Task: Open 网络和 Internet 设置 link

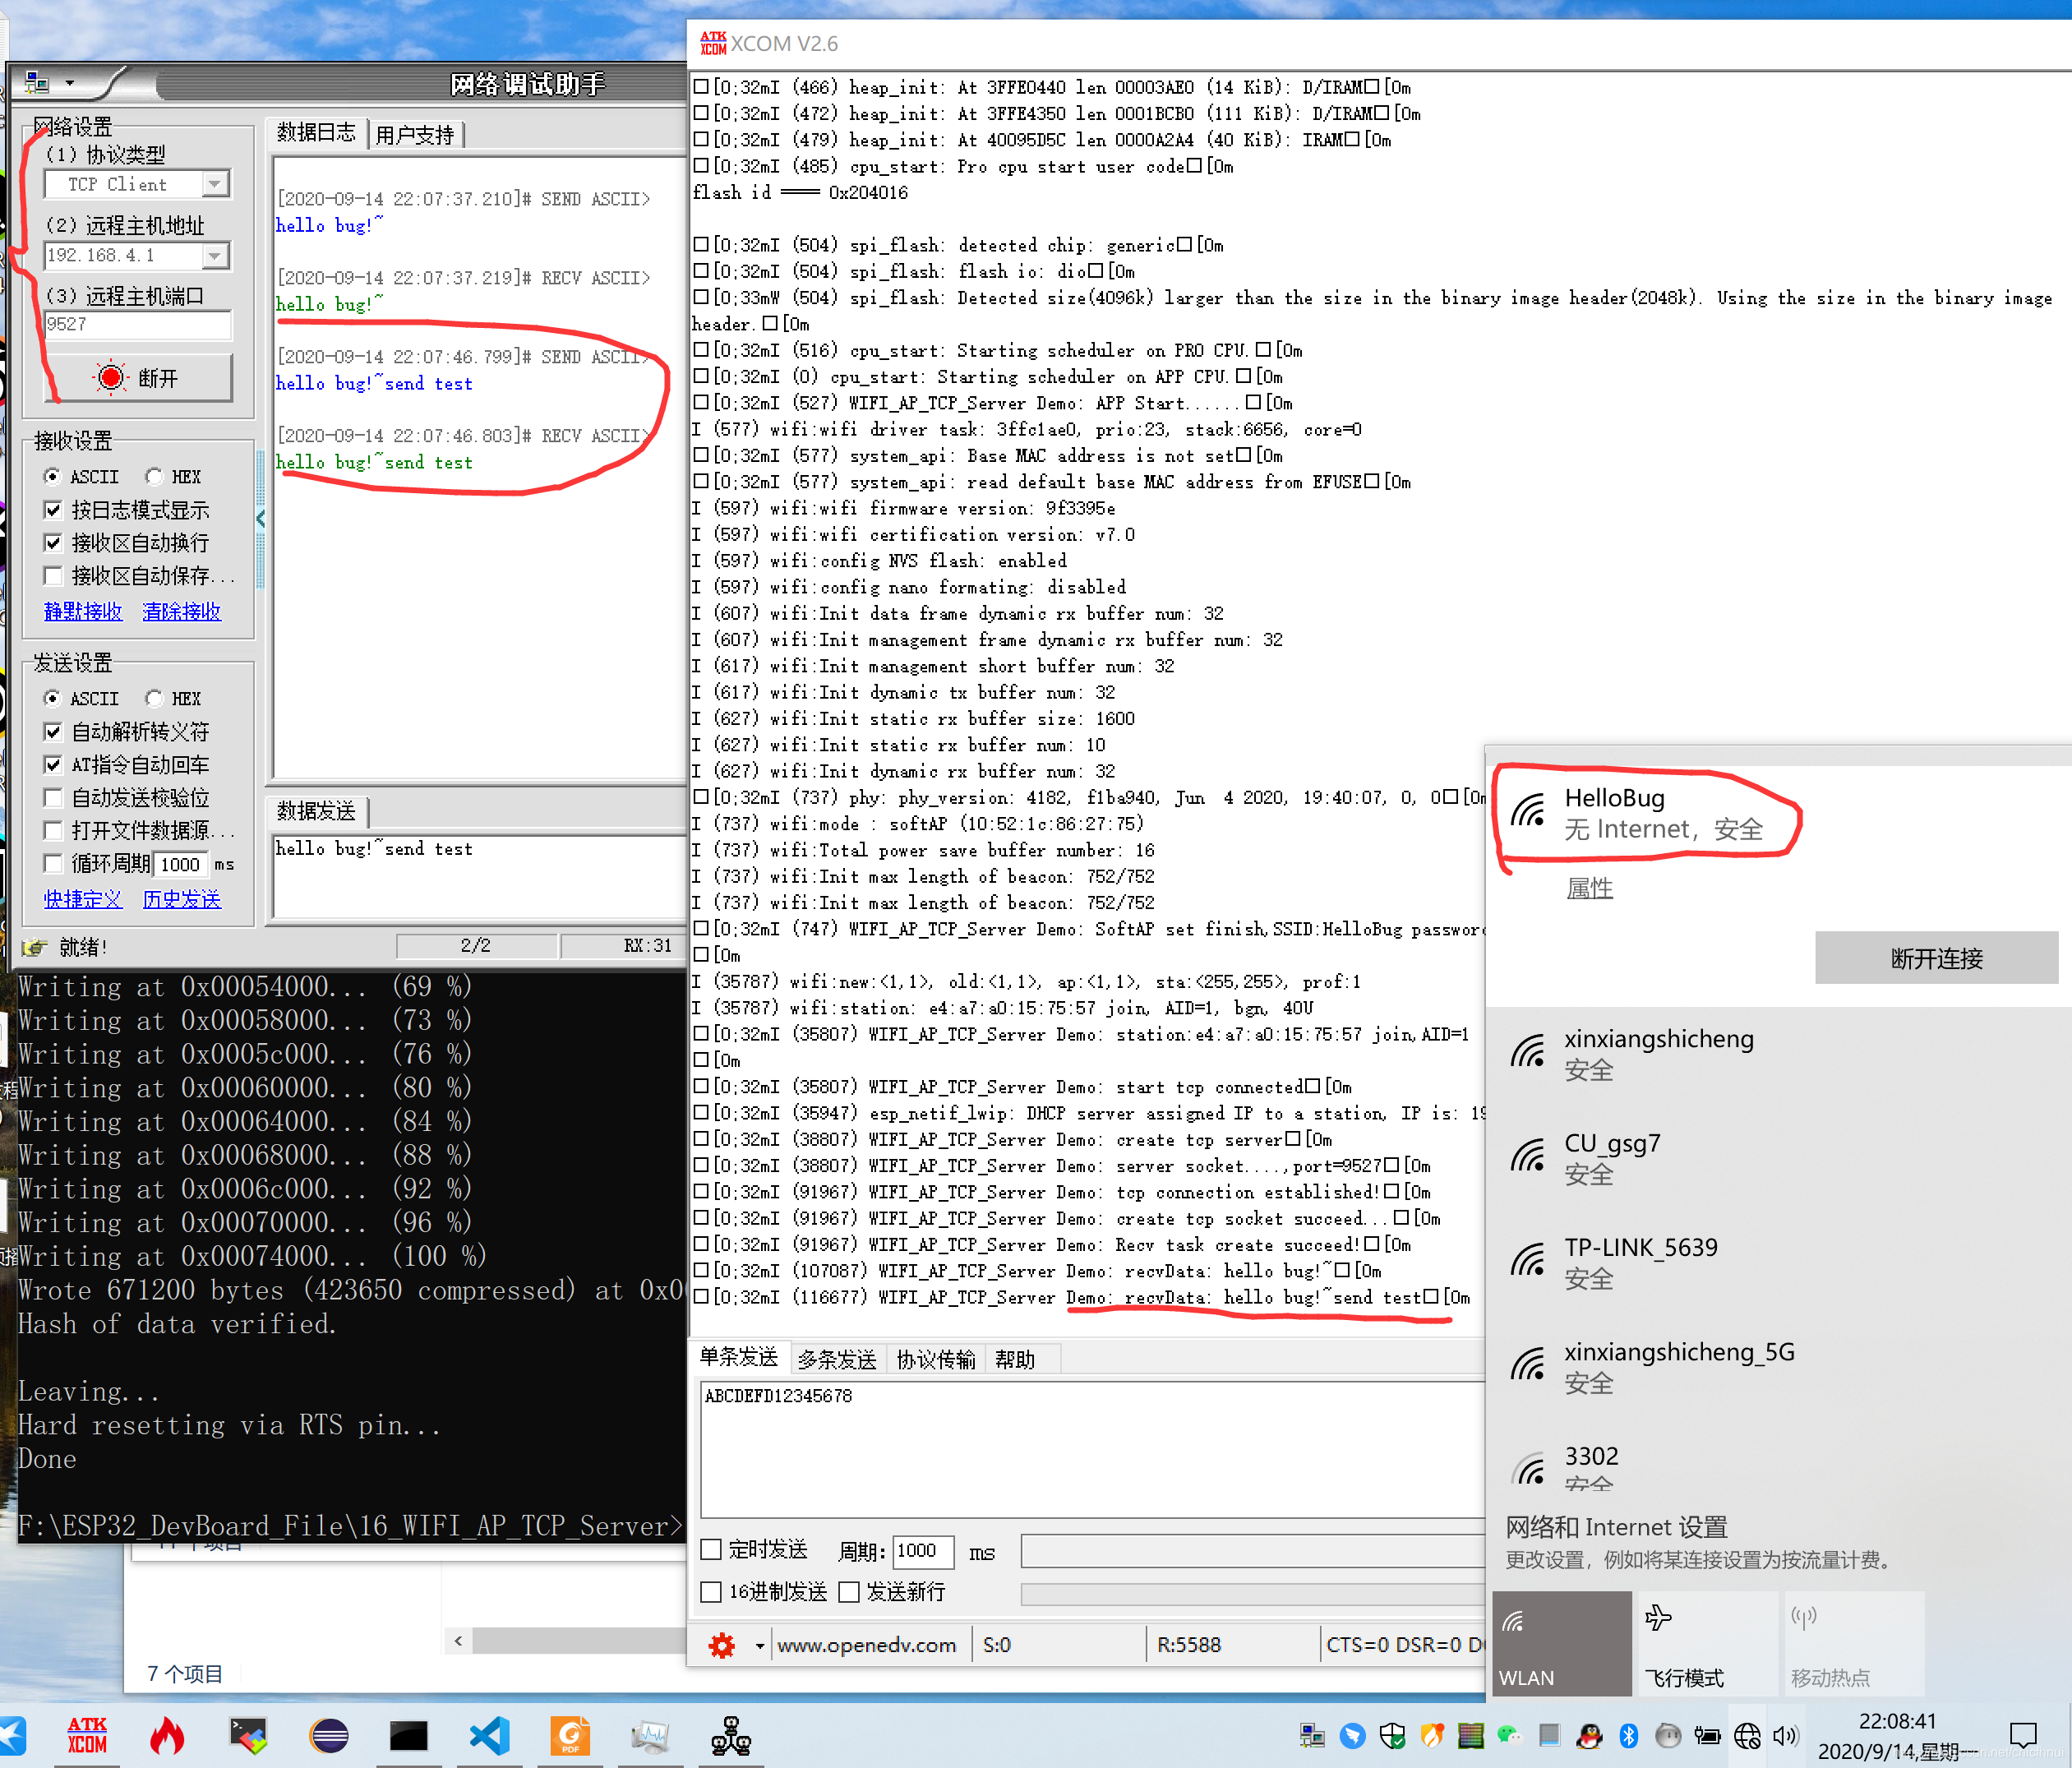Action: [x=1617, y=1527]
